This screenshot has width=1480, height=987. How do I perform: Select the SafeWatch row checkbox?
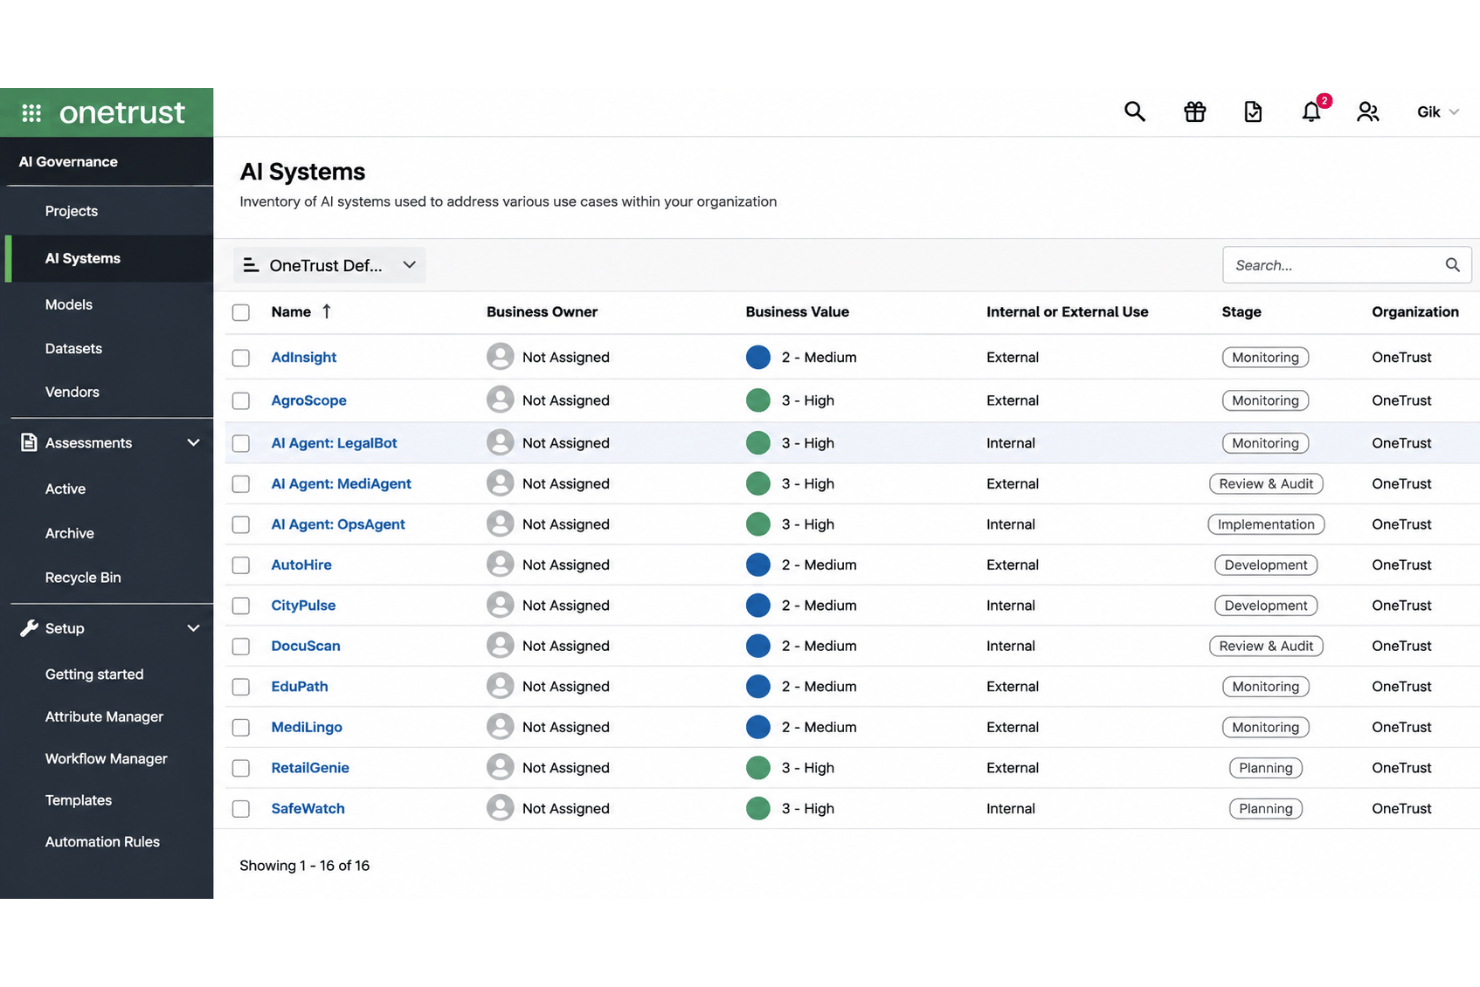tap(241, 809)
